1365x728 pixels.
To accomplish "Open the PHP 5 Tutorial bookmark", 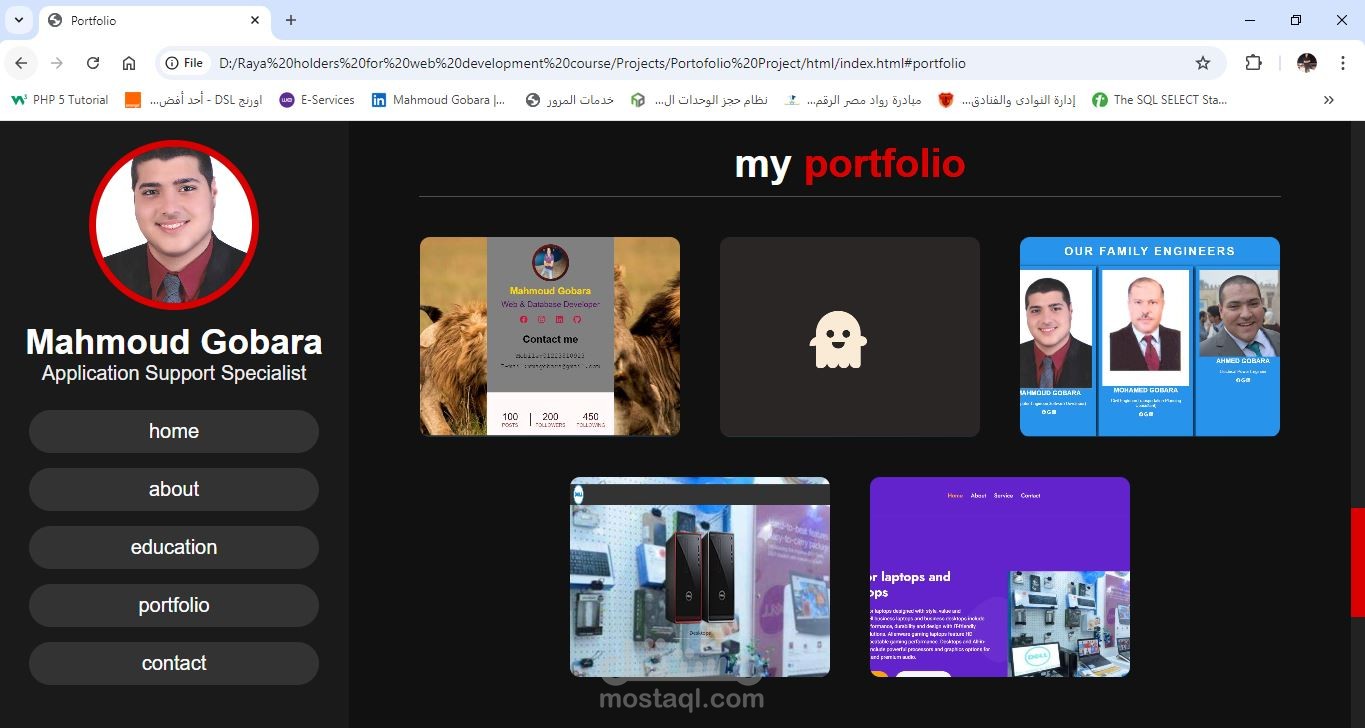I will [59, 100].
